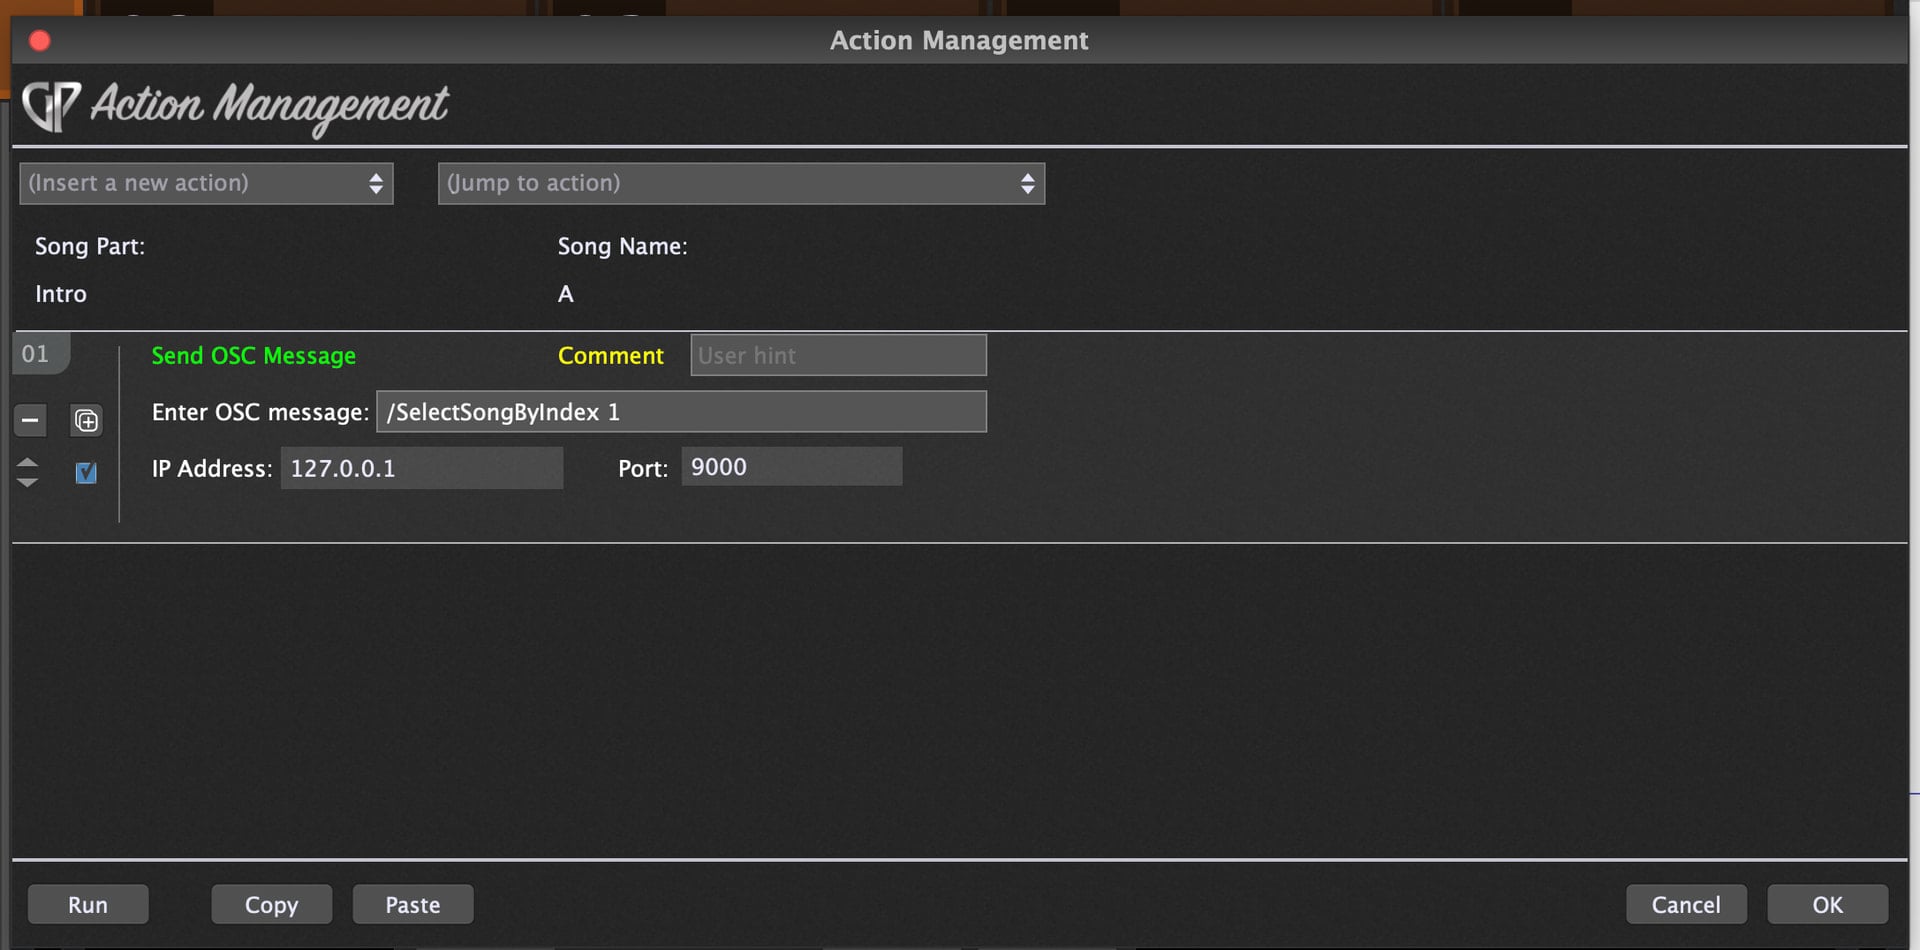Click the green Send OSC Message title
This screenshot has width=1920, height=950.
pyautogui.click(x=253, y=356)
